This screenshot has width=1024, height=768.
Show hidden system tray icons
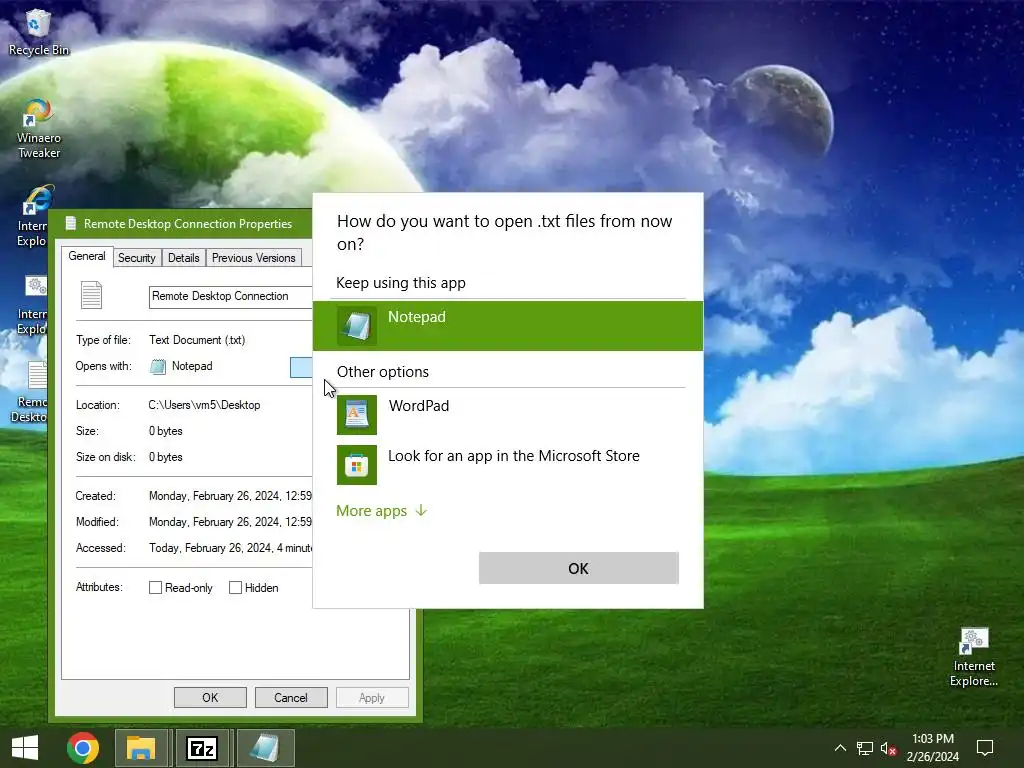pyautogui.click(x=840, y=748)
